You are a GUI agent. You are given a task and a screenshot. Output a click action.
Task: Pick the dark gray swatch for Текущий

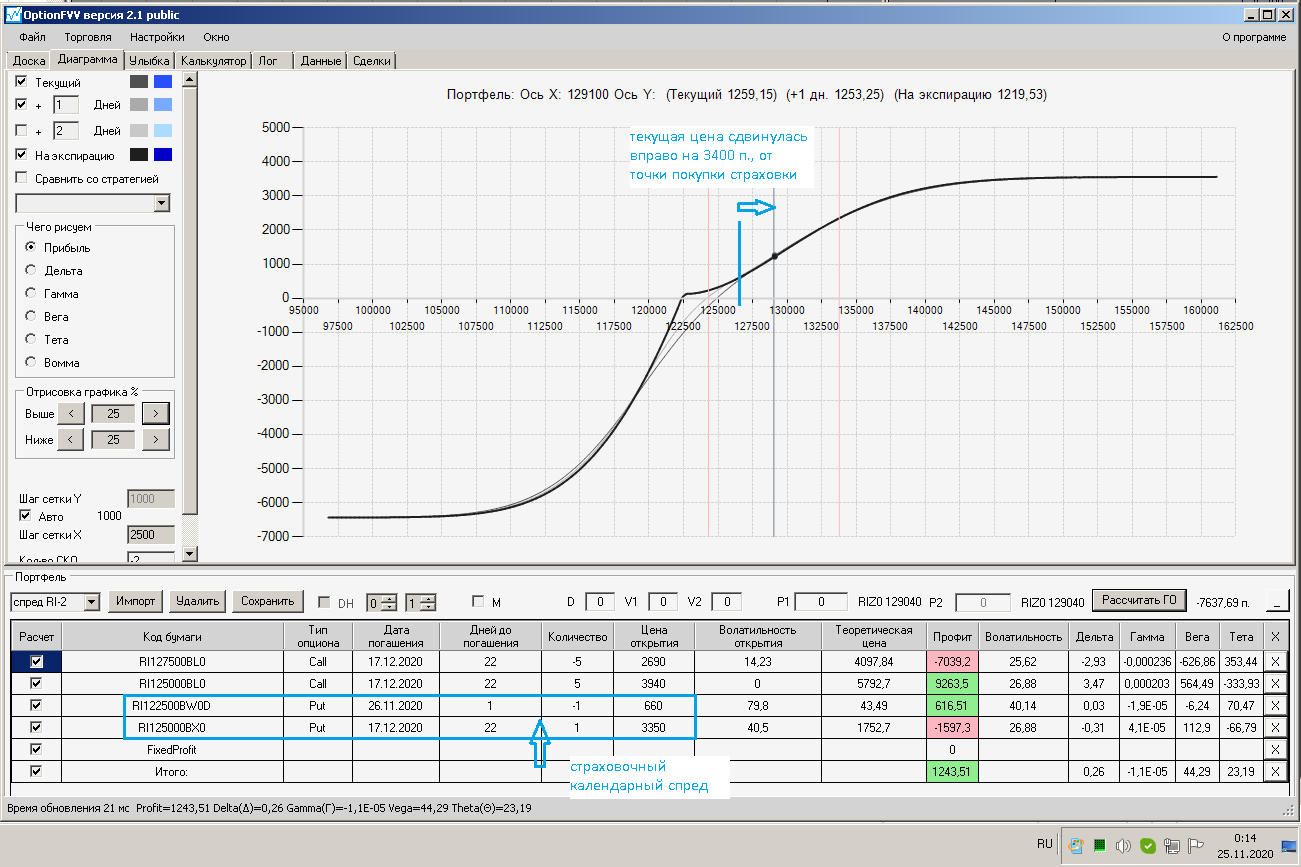(x=139, y=82)
